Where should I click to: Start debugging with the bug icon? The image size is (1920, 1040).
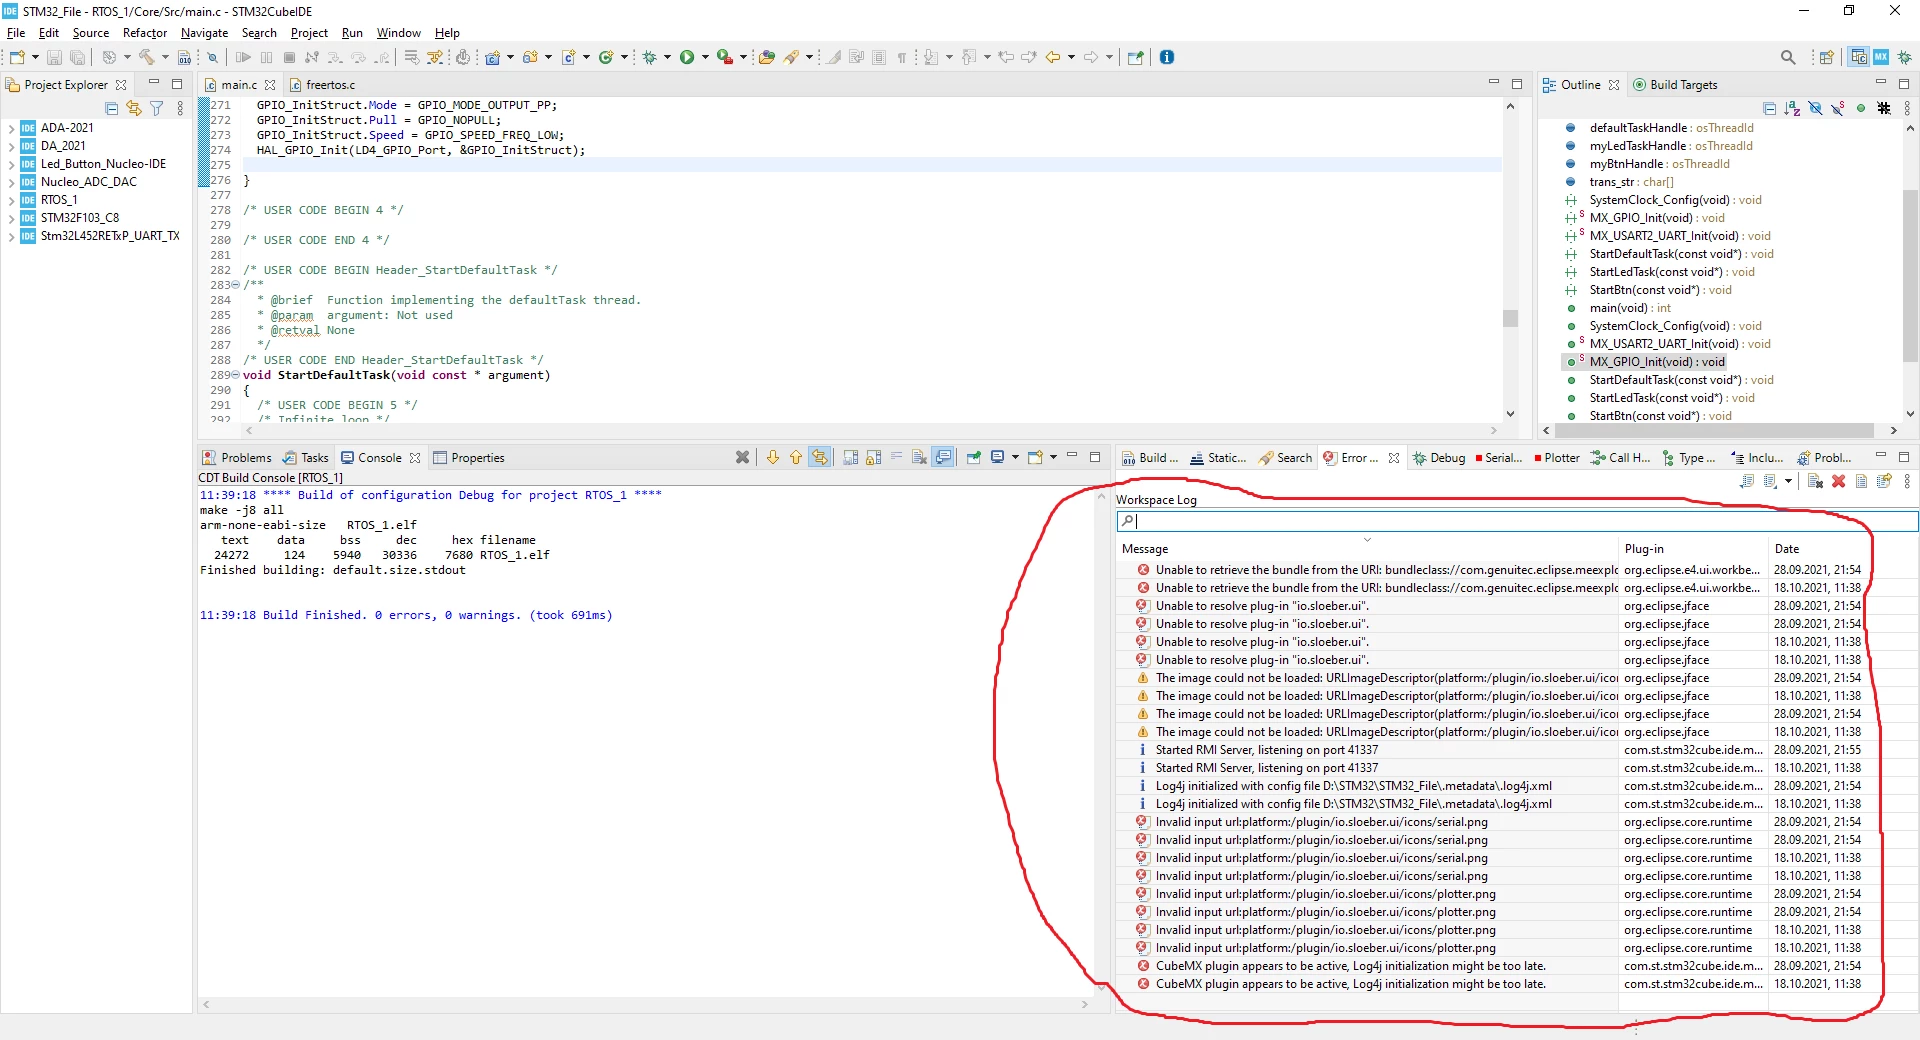pos(649,57)
